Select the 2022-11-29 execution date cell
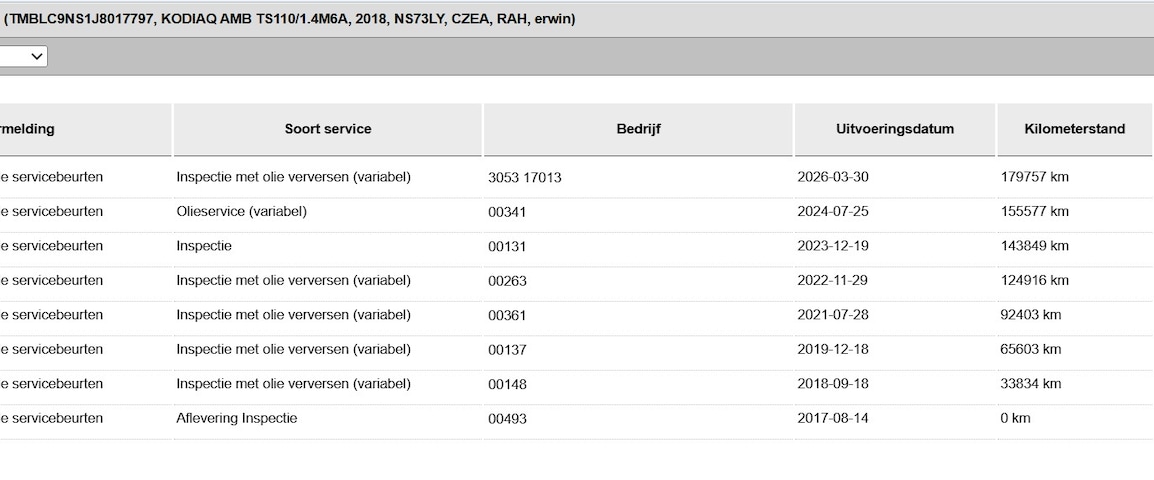Image resolution: width=1154 pixels, height=480 pixels. [x=832, y=280]
